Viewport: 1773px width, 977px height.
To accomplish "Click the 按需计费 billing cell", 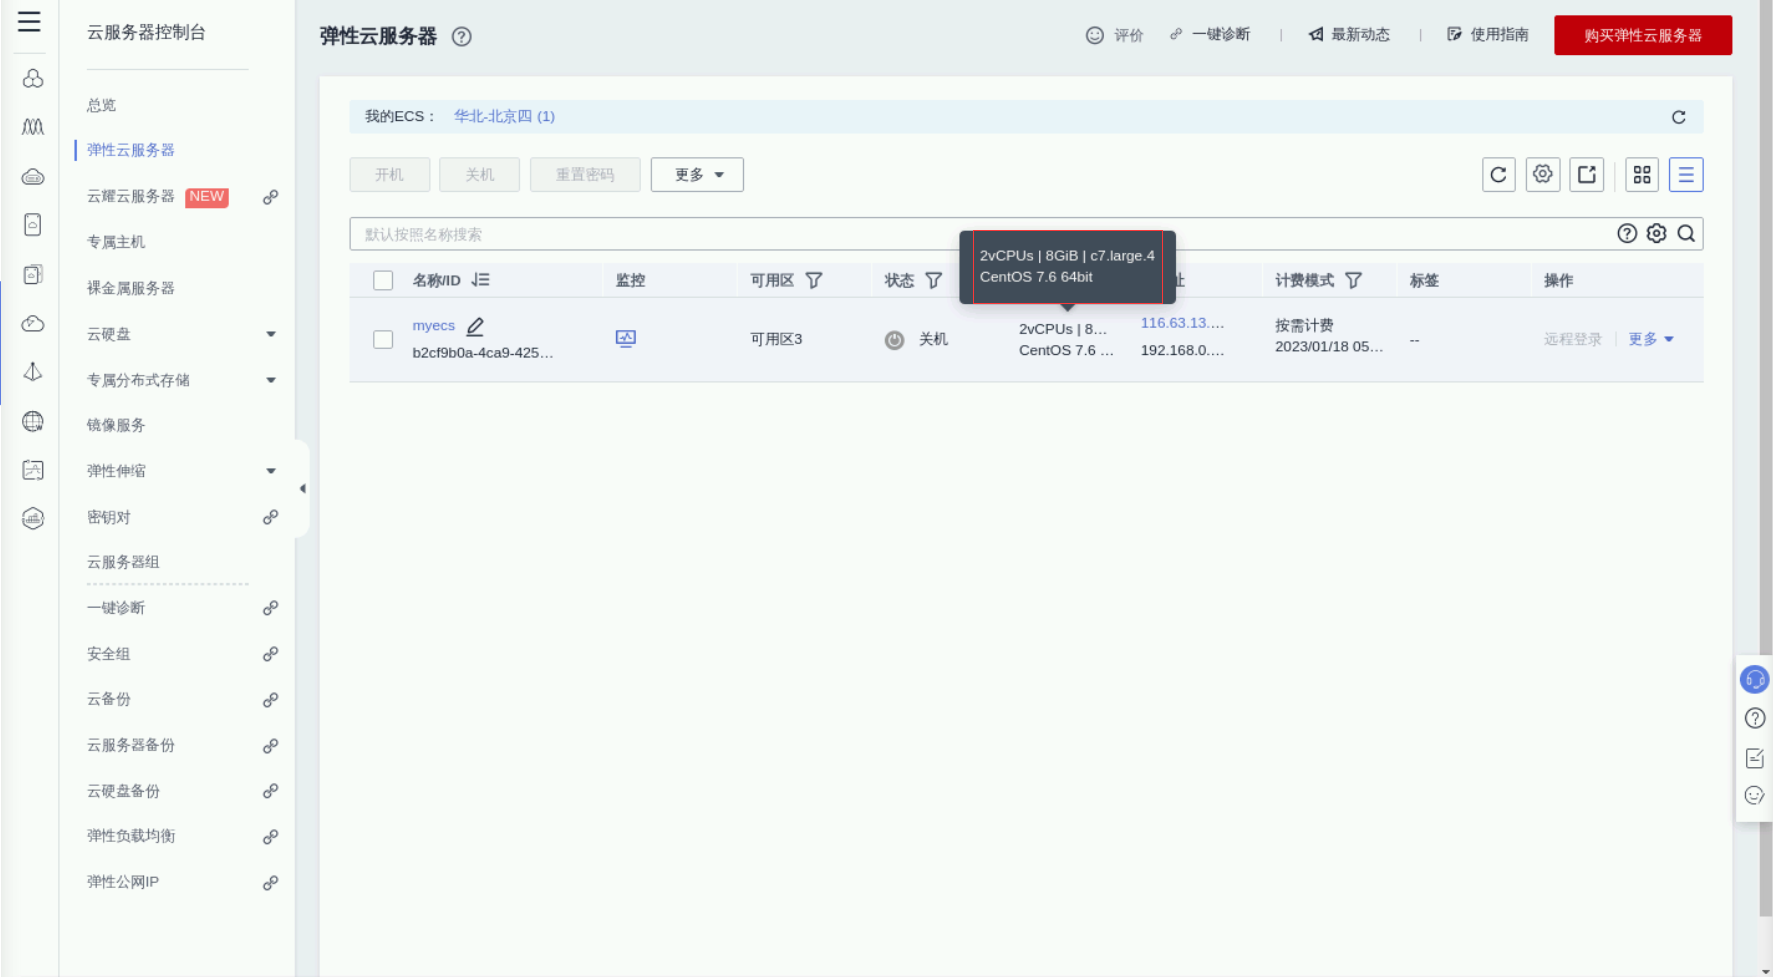I will tap(1304, 325).
